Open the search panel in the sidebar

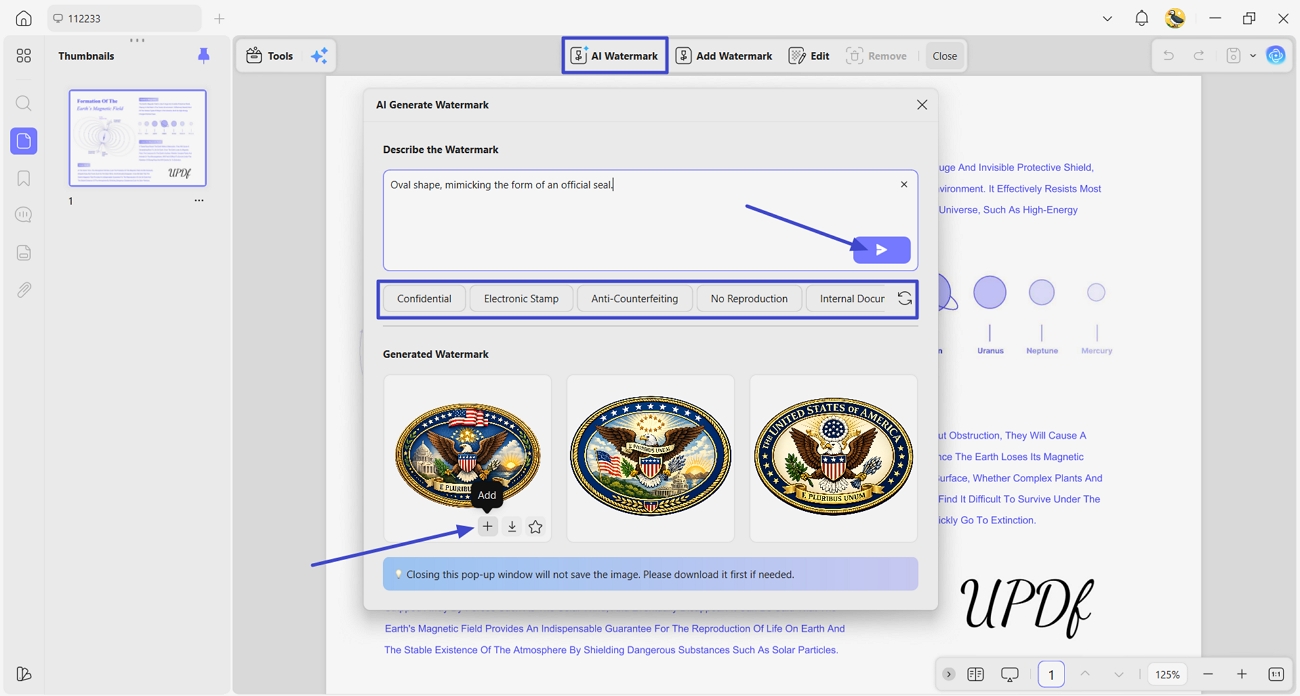23,103
